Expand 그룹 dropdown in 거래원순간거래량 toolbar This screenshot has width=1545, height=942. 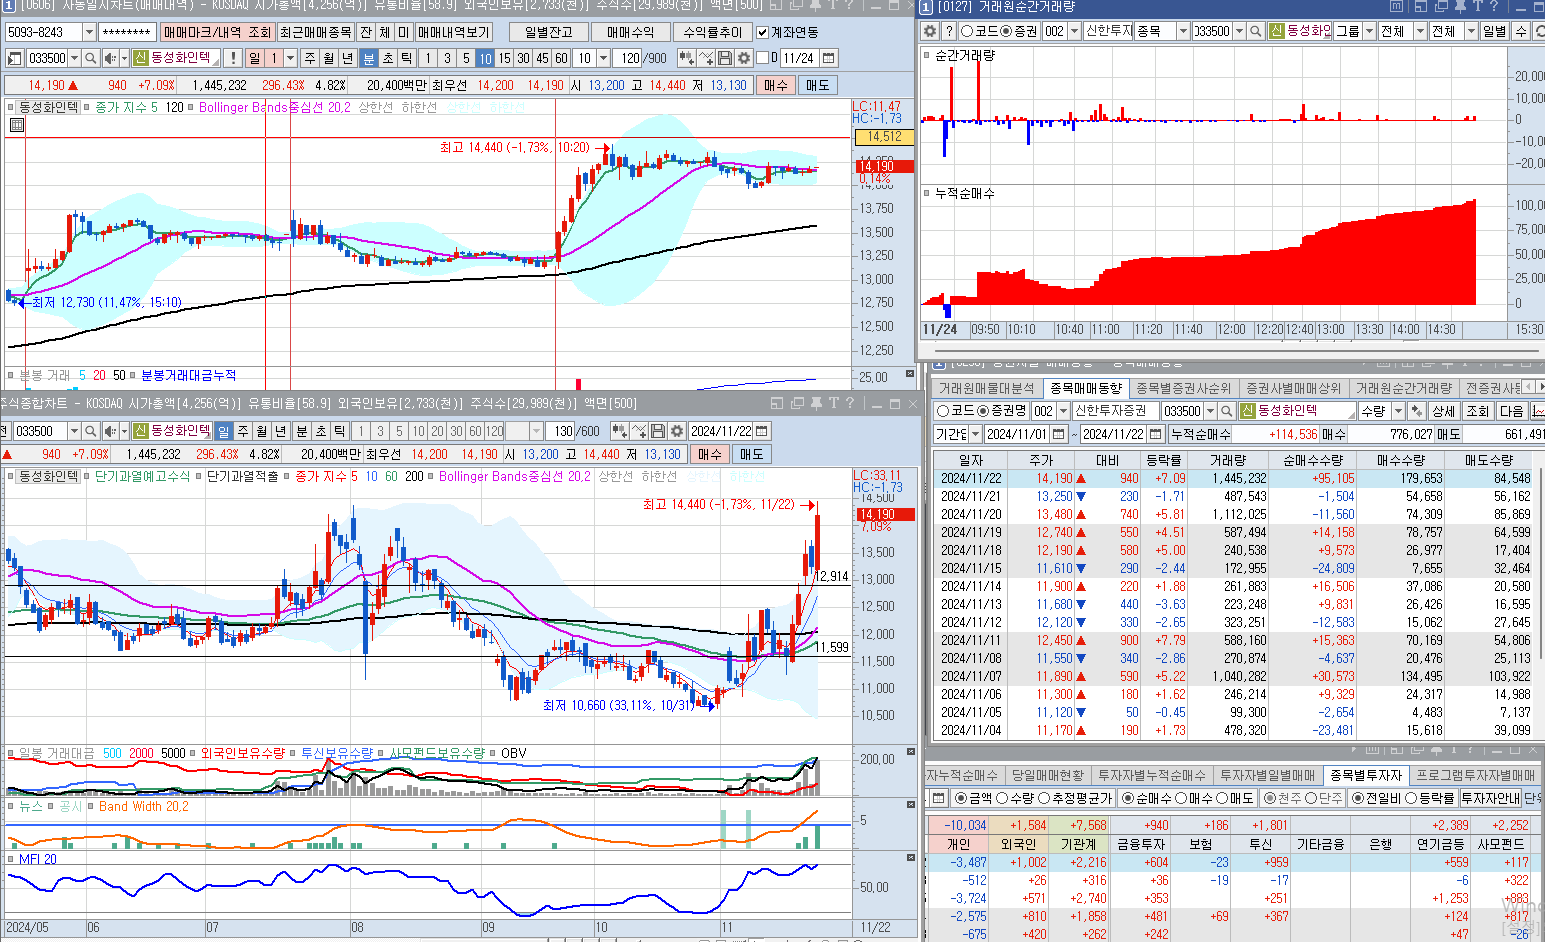[x=1369, y=31]
